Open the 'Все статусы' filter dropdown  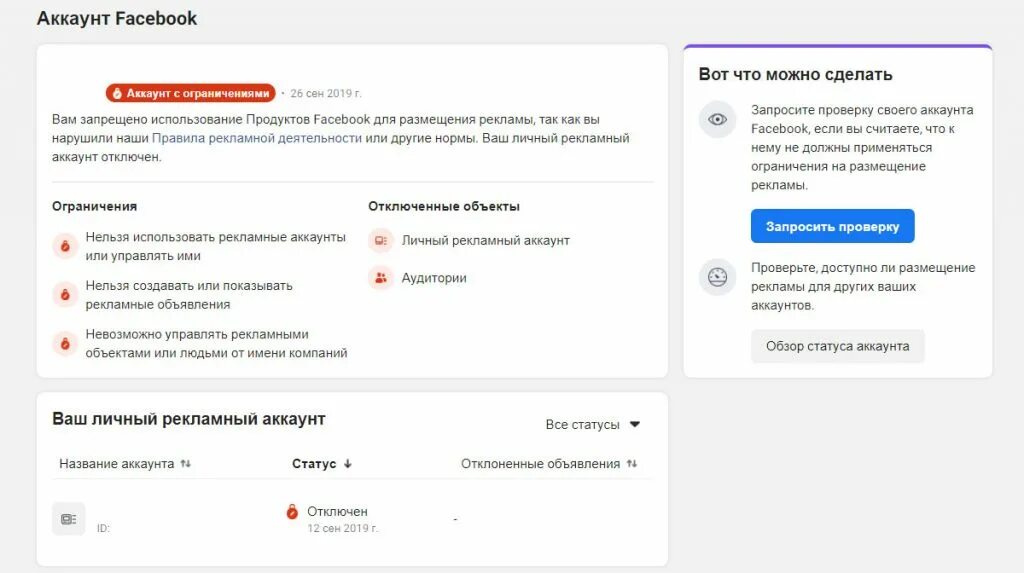click(593, 425)
